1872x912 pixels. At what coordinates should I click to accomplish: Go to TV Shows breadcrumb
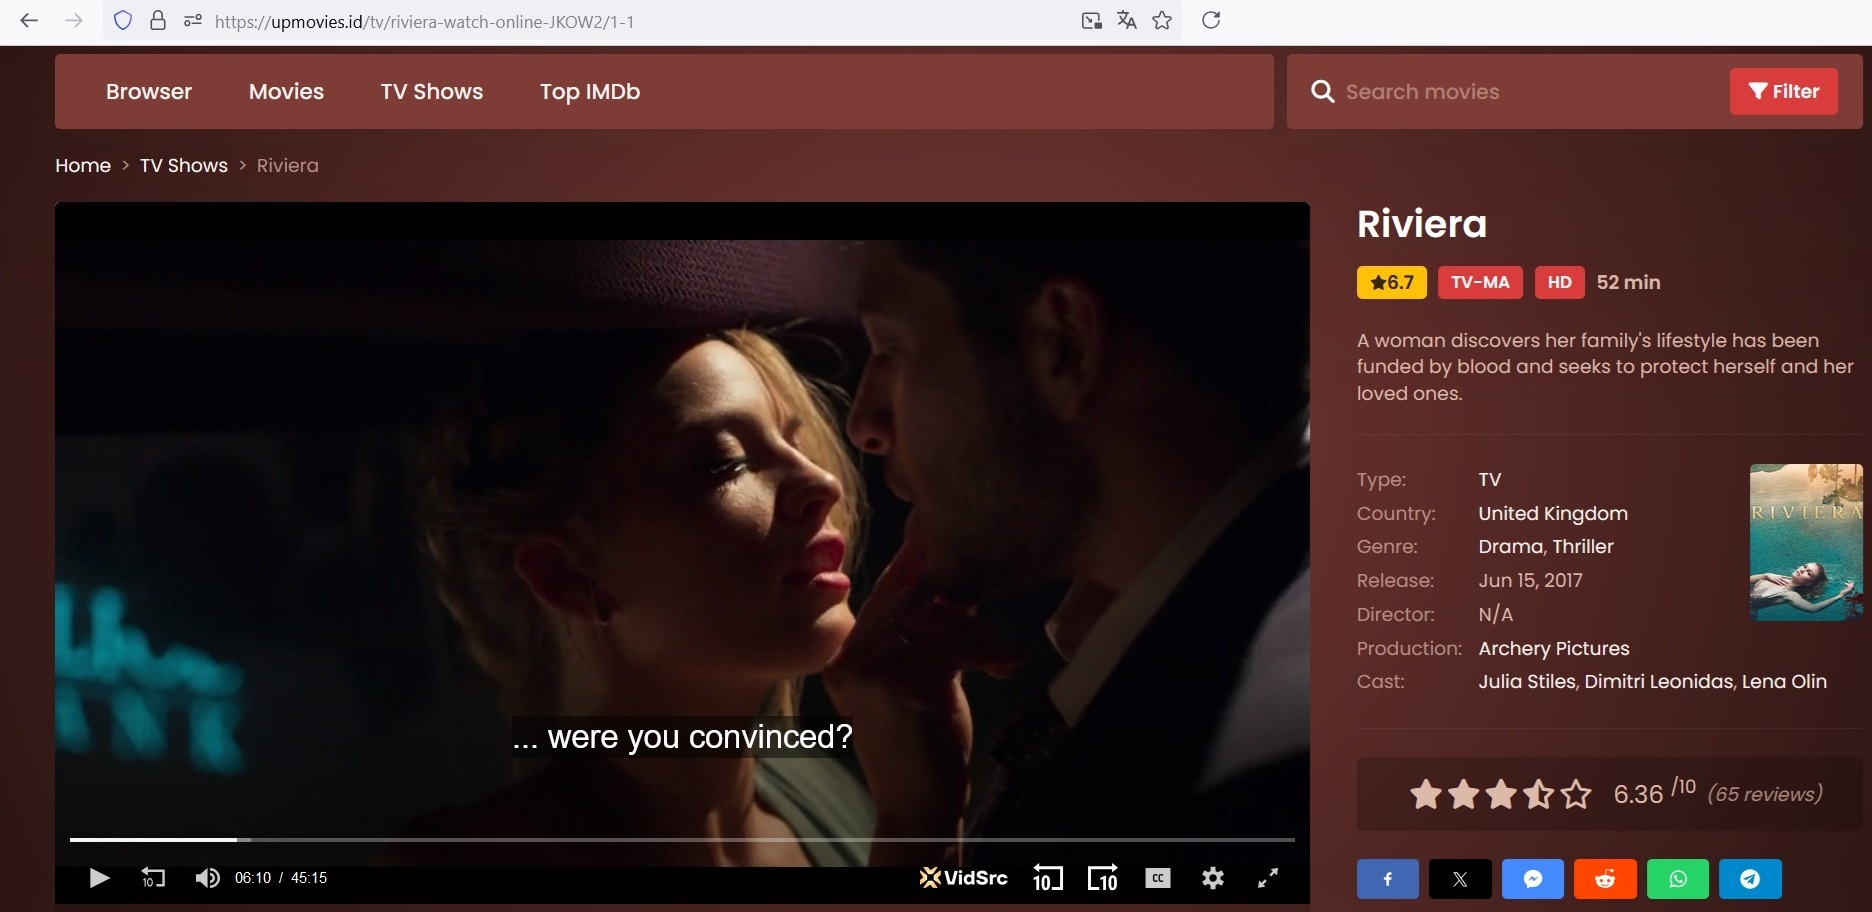pyautogui.click(x=184, y=166)
